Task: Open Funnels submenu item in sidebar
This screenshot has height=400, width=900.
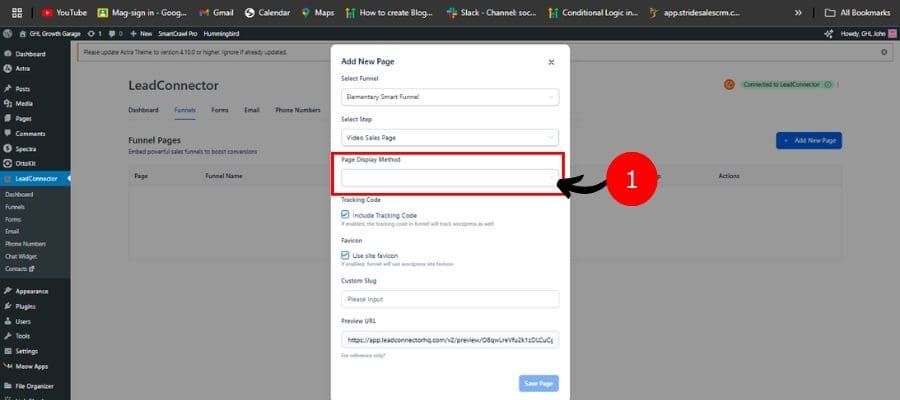Action: click(15, 207)
